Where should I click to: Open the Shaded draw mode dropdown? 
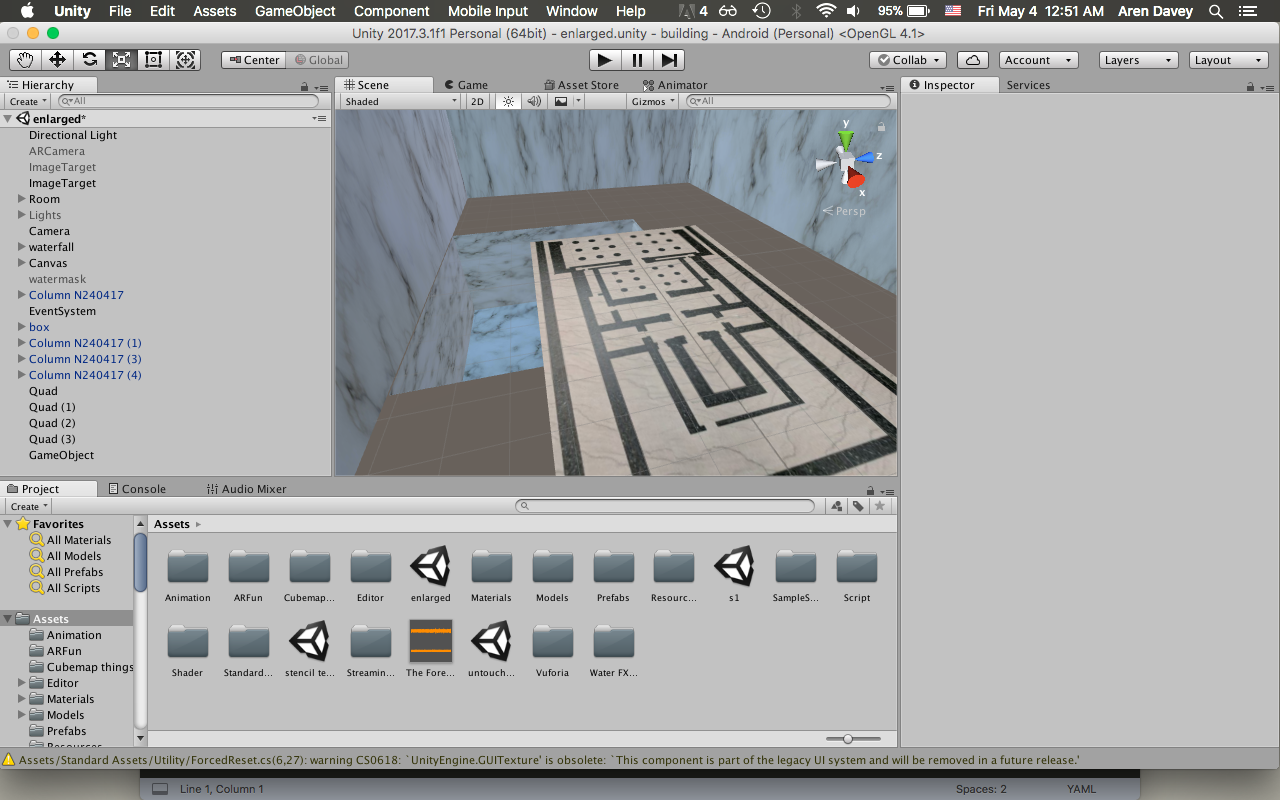tap(399, 101)
